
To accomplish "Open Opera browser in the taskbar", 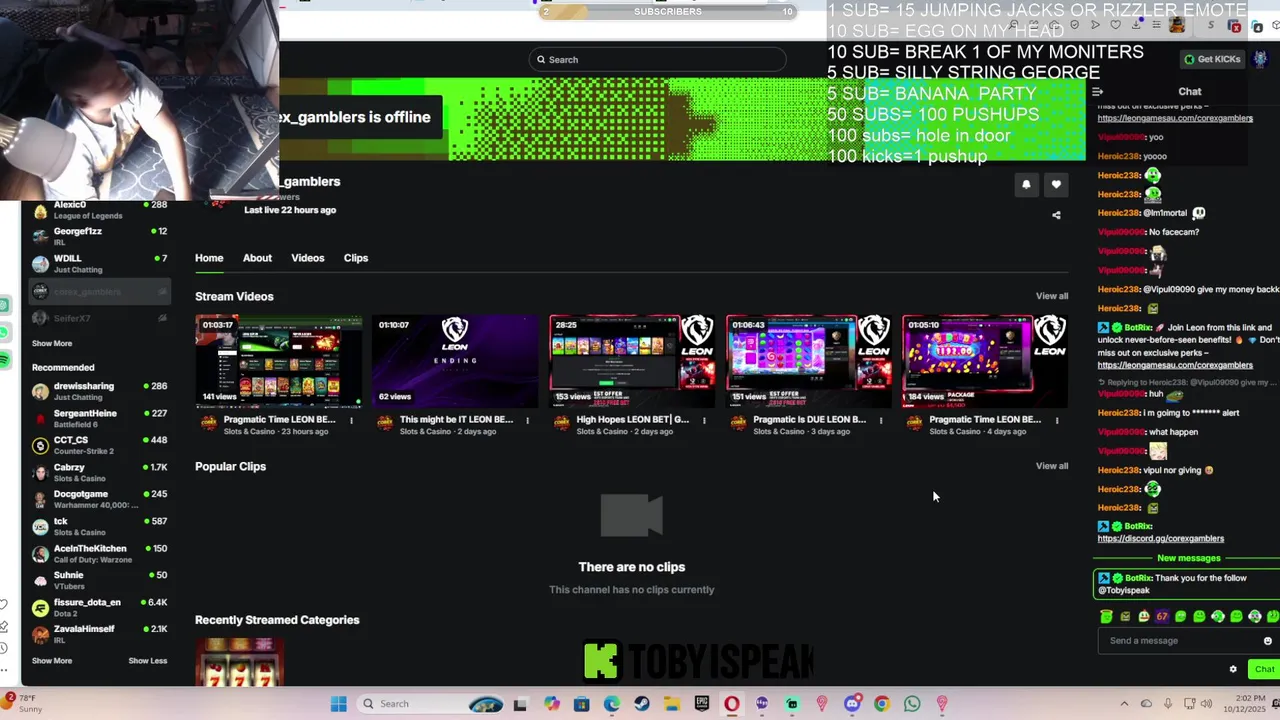I will (732, 704).
